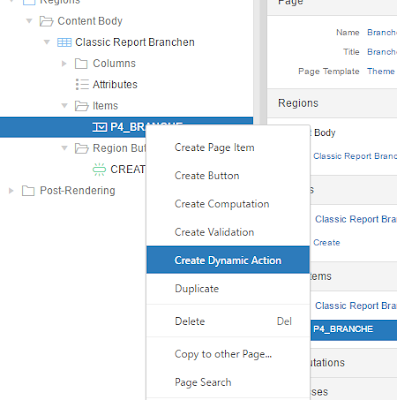Collapse the Classic Report Branchen node
397x400 pixels.
coord(47,42)
